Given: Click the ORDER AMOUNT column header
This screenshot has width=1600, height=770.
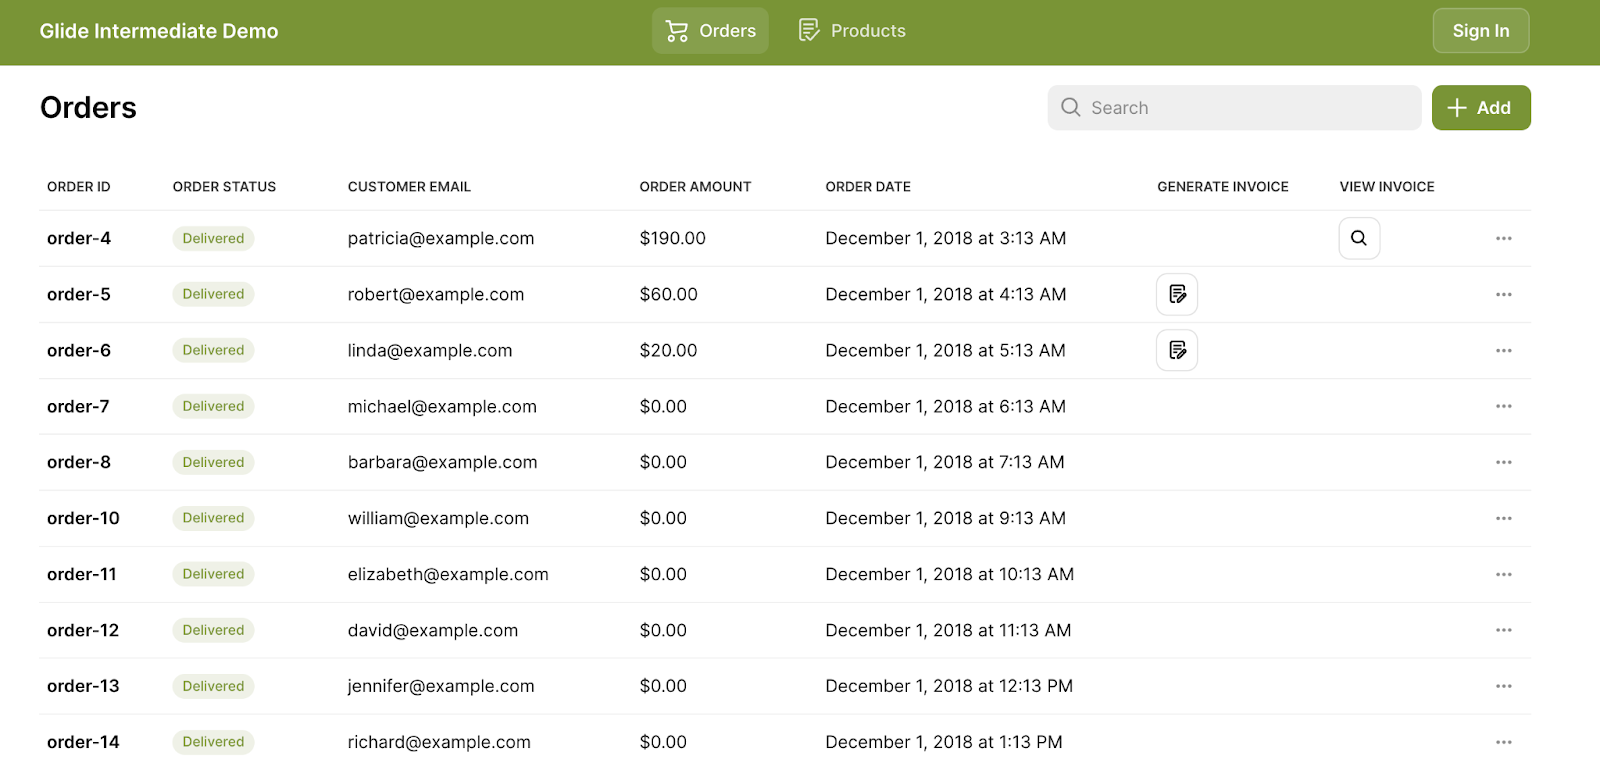Looking at the screenshot, I should click(695, 187).
